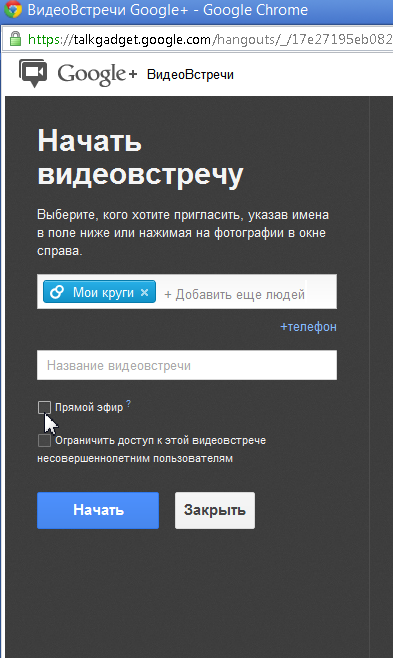Screen dimensions: 393x658
Task: Open the Прямой эфир help question mark
Action: (x=128, y=403)
